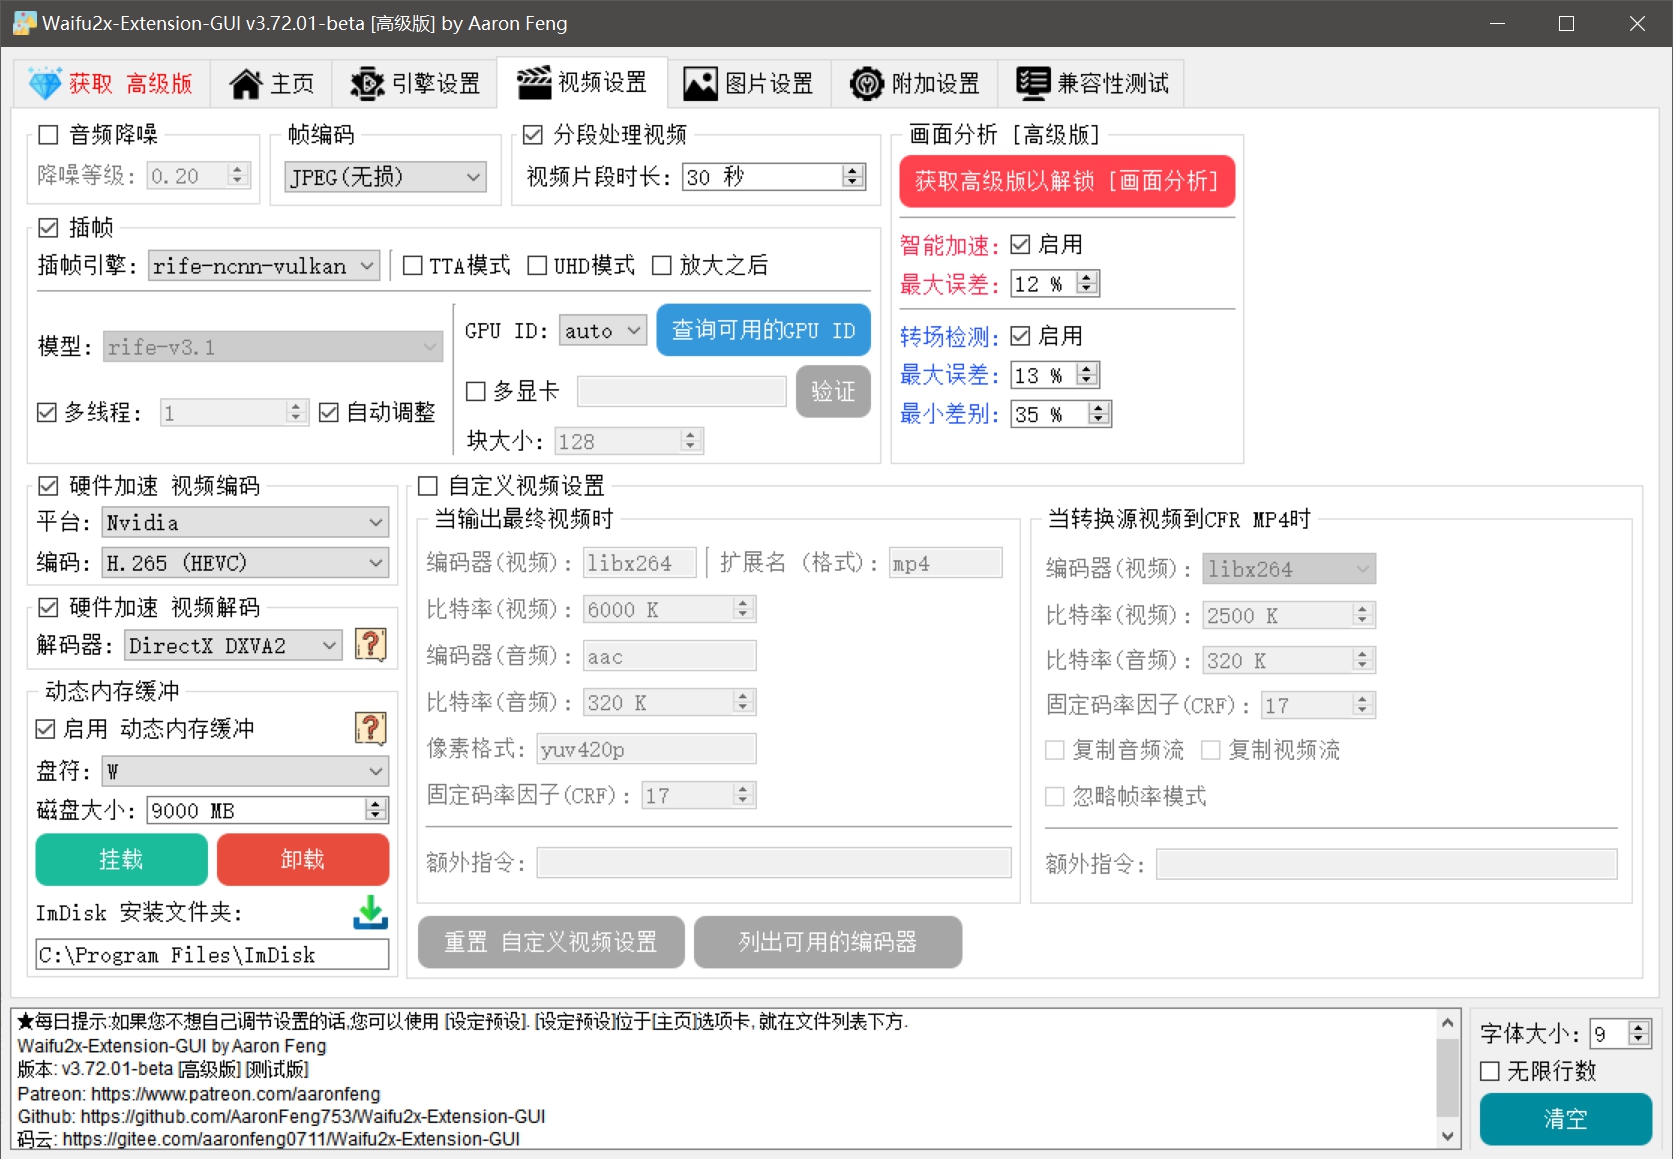
Task: Toggle the 多线程 checkbox
Action: [x=46, y=412]
